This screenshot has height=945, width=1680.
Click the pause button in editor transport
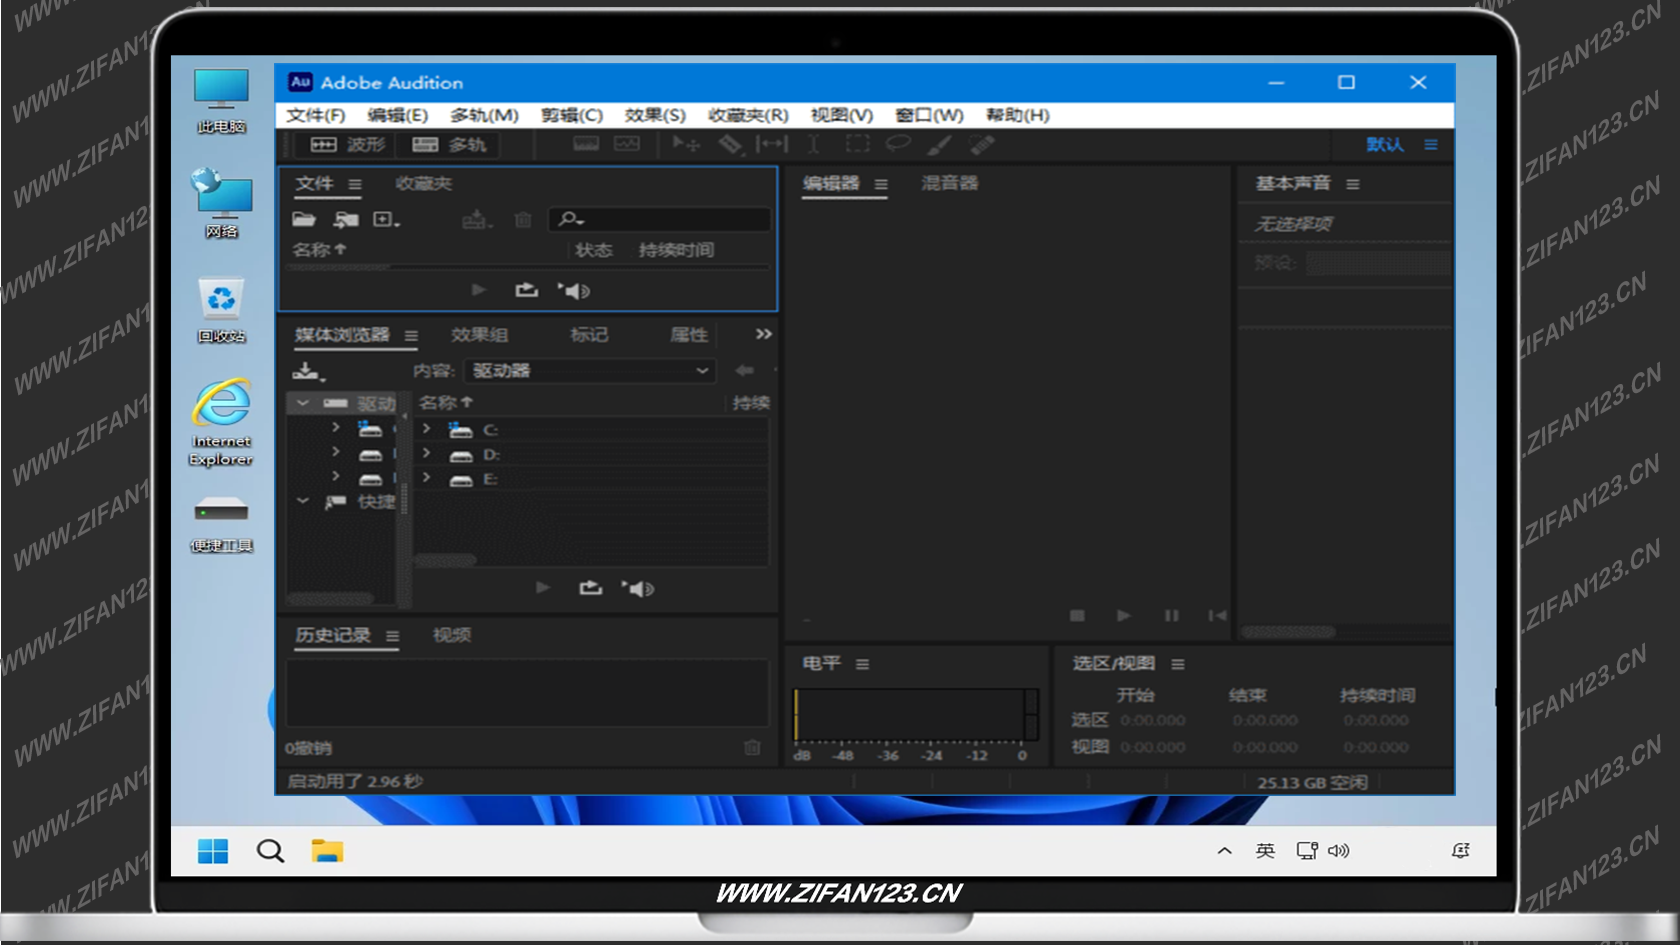coord(1171,615)
